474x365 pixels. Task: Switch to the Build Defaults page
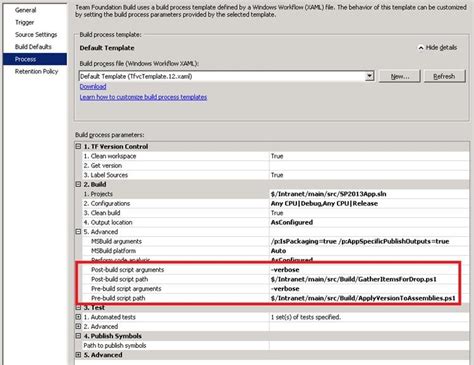pos(33,47)
